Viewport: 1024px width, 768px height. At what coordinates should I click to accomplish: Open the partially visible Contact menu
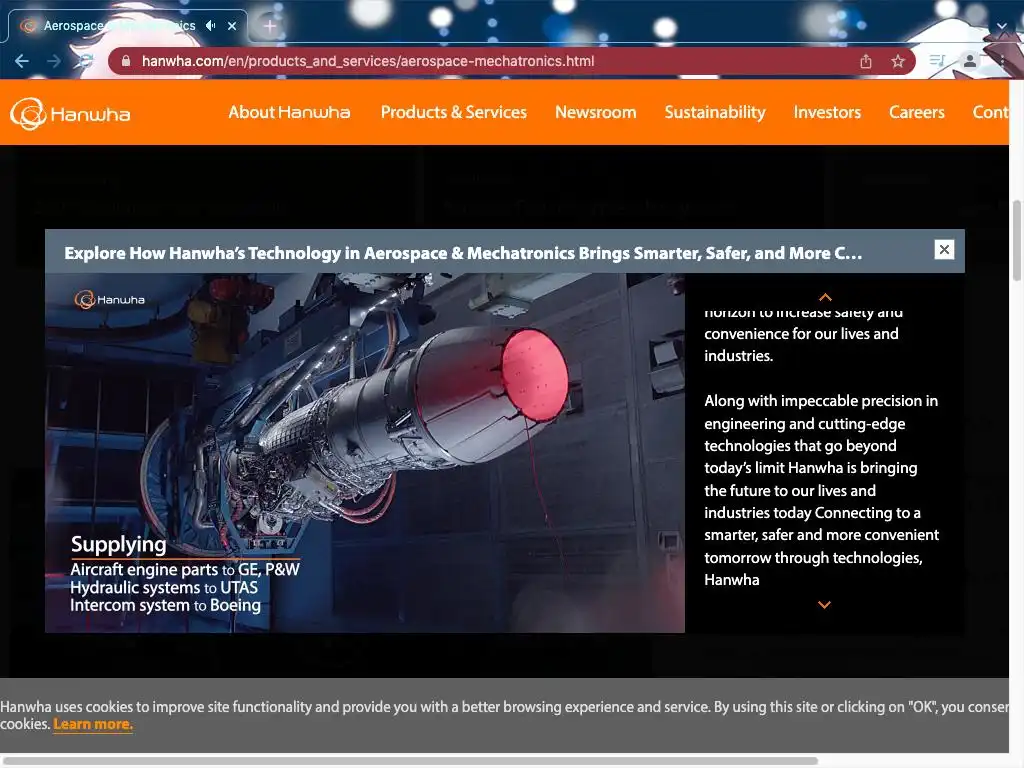tap(990, 112)
